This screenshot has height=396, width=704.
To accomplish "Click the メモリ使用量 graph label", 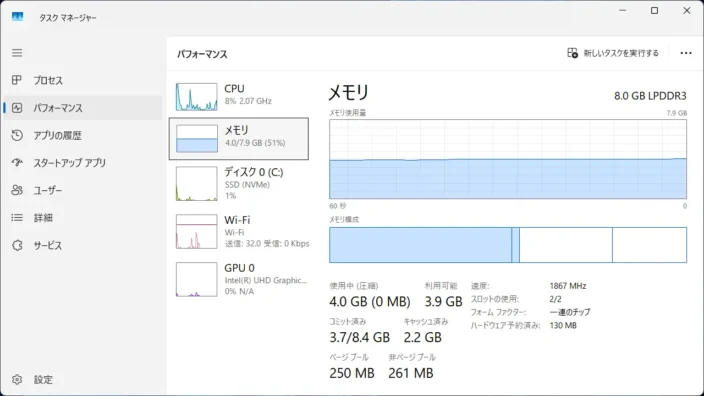I will click(x=348, y=113).
